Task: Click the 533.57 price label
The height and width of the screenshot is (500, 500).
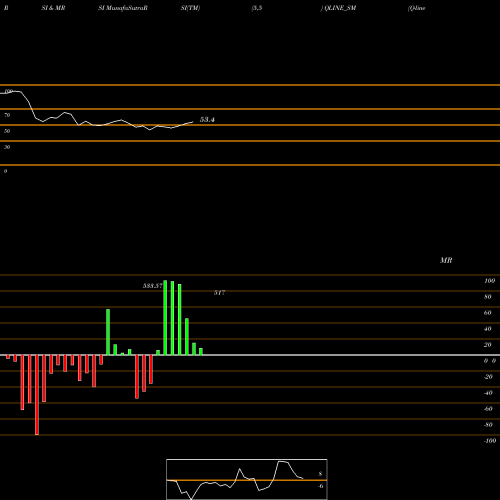Action: tap(152, 286)
